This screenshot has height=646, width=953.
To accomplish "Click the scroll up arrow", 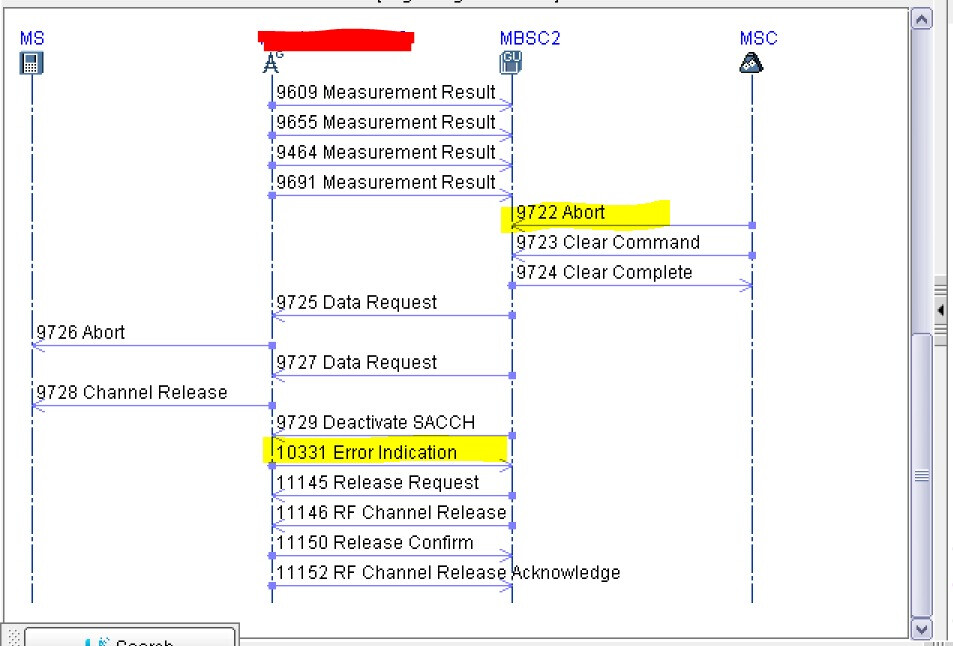I will coord(921,19).
